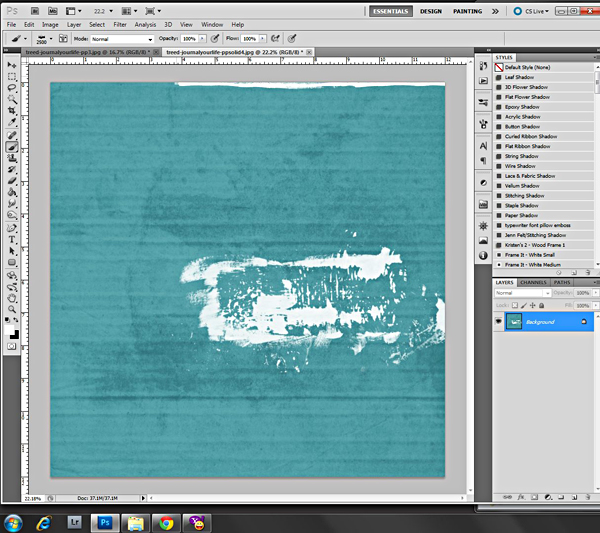Toggle tablet pressure controls opacity button
The width and height of the screenshot is (600, 533).
coord(215,38)
